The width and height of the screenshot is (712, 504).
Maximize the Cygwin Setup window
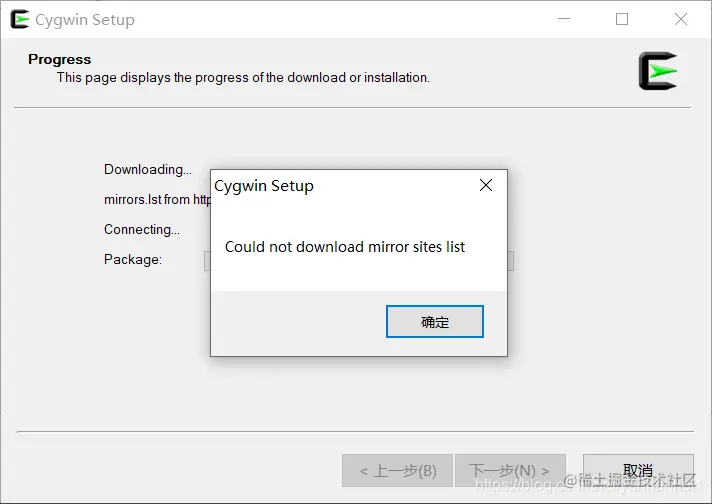click(622, 19)
